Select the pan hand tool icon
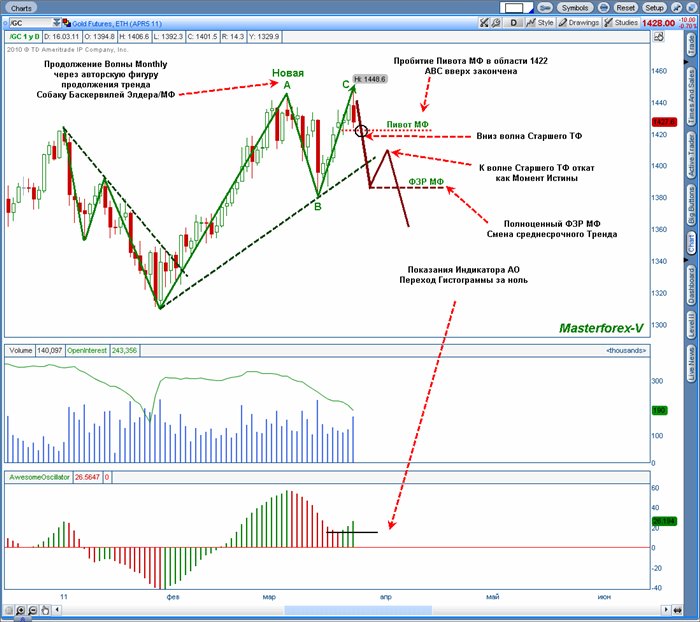Screen dimensions: 700x622 coord(45,610)
